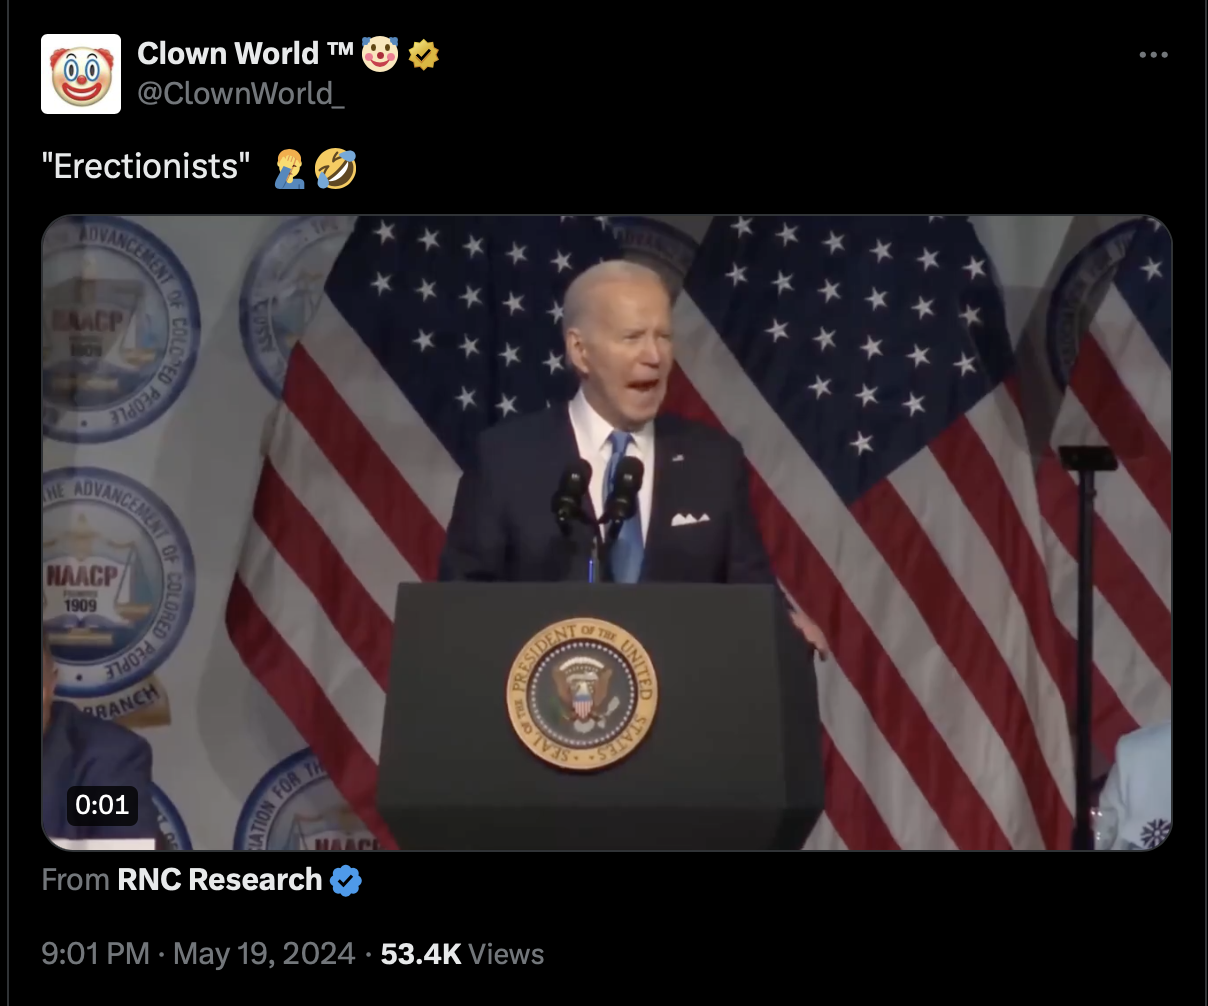Open the Clown World ™ display name

click(x=246, y=54)
